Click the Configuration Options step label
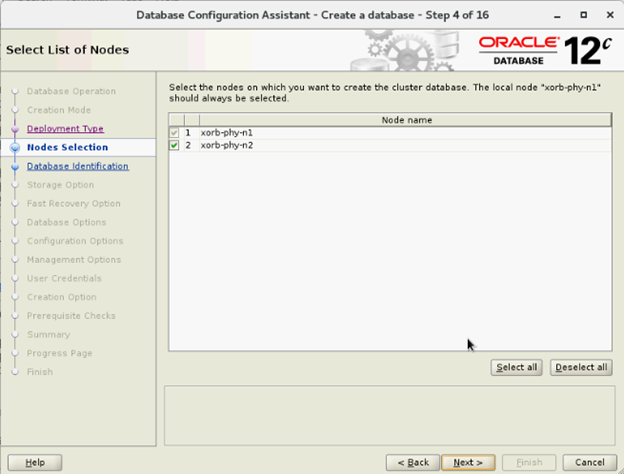Image resolution: width=624 pixels, height=474 pixels. tap(75, 241)
